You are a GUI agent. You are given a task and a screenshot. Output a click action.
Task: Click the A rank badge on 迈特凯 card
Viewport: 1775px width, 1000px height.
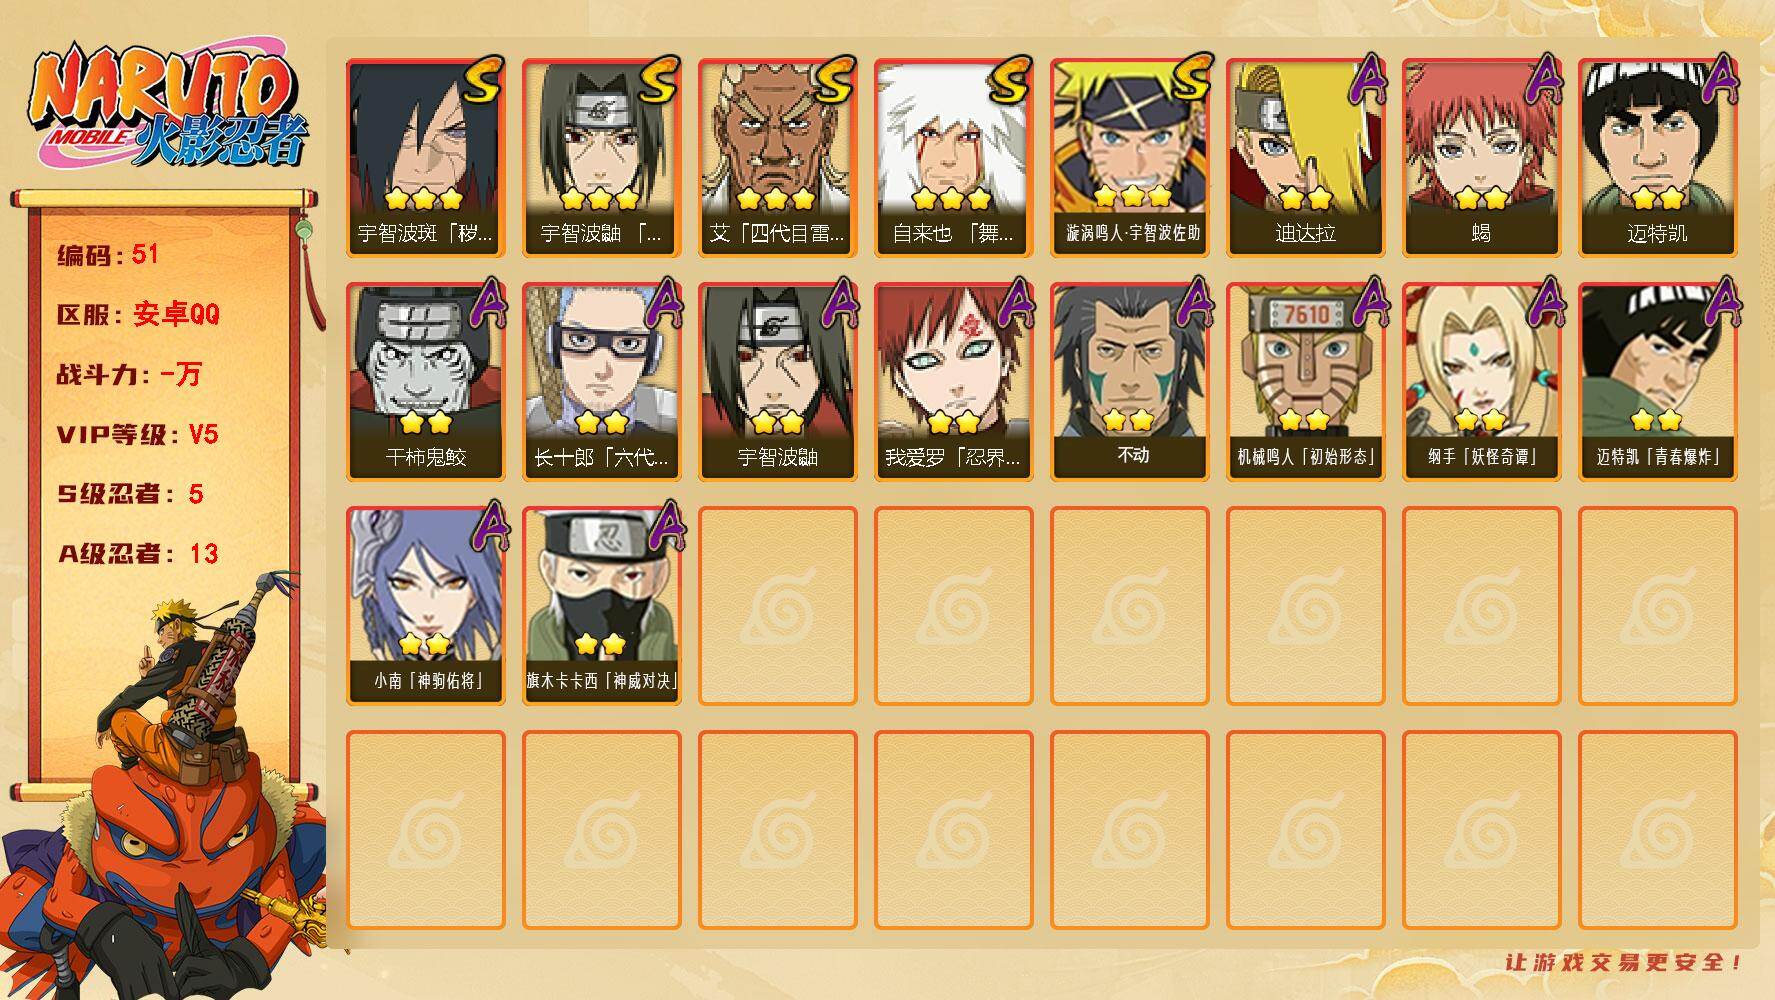tap(1719, 78)
